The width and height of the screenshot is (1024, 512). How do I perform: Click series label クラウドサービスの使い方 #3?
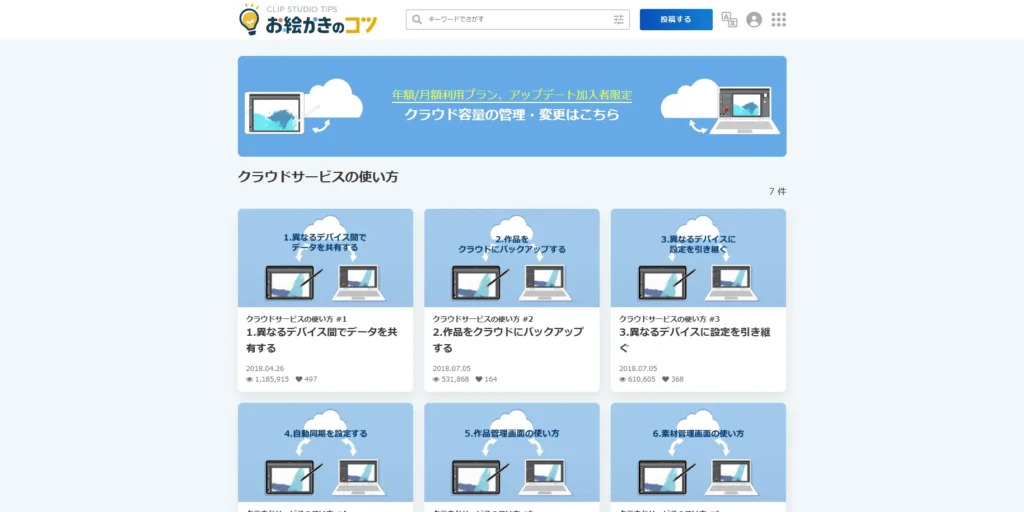669,319
